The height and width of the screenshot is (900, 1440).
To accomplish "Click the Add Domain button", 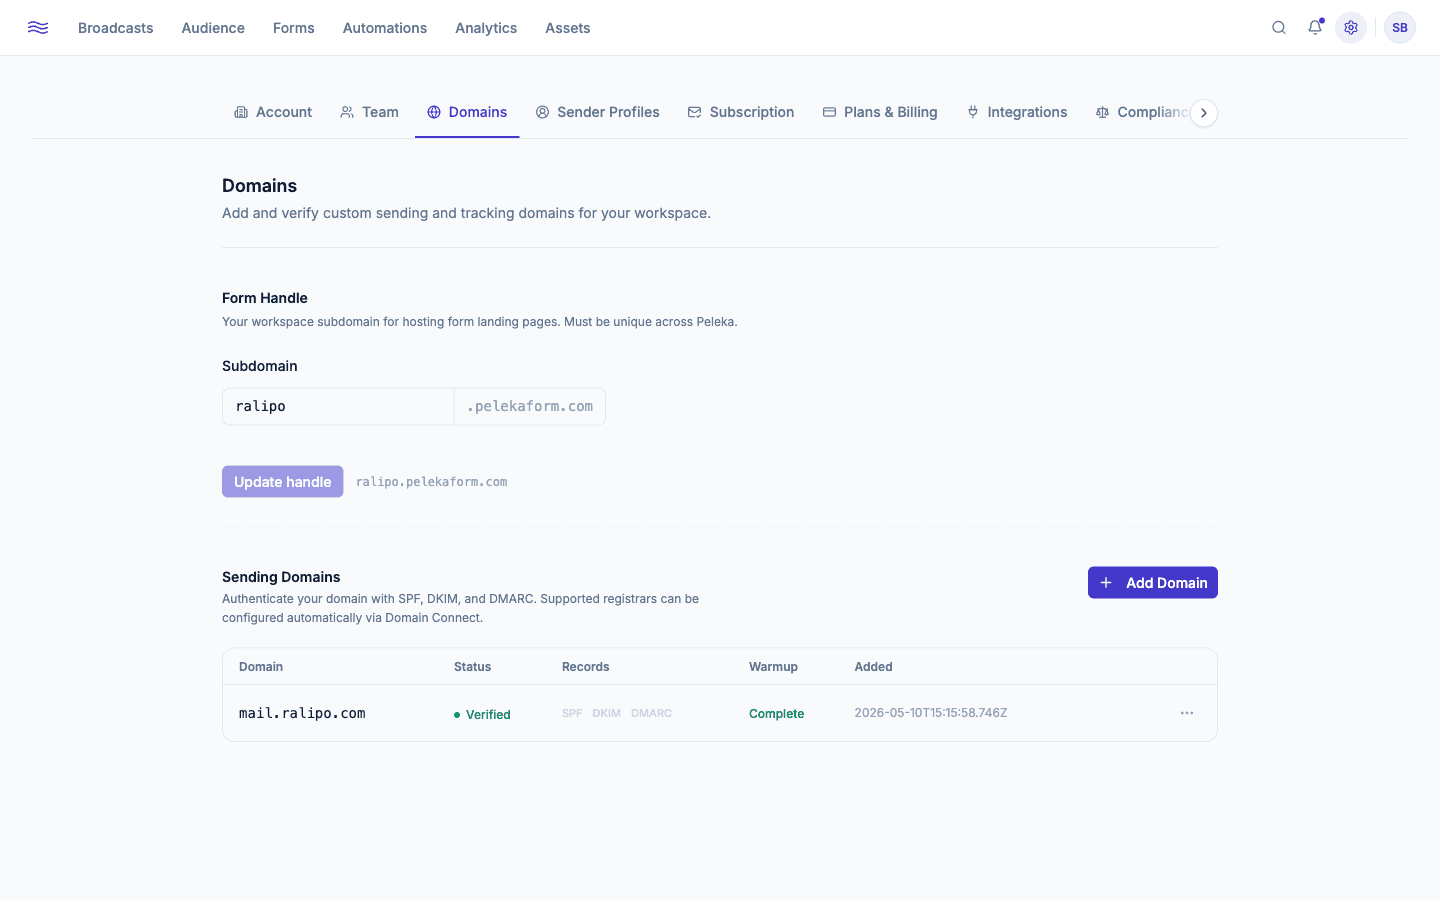I will click(1153, 583).
